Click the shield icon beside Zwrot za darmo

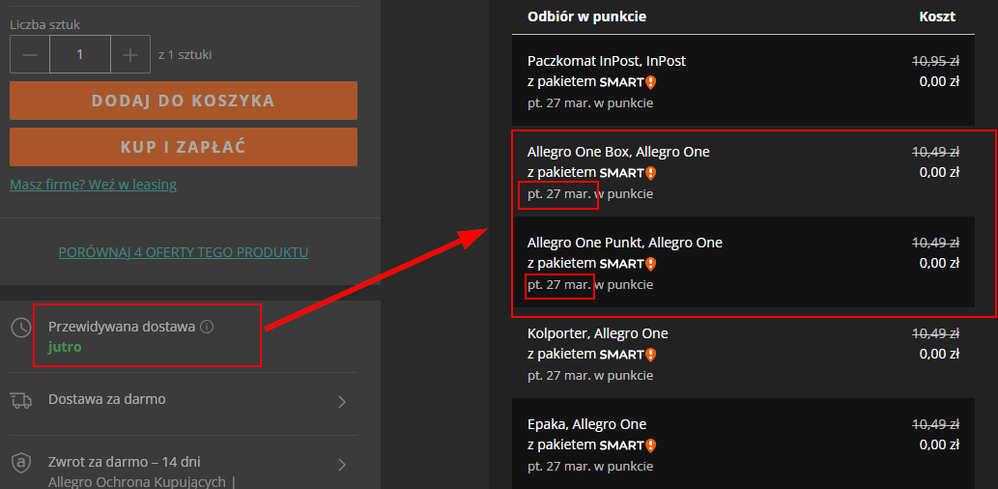coord(21,463)
